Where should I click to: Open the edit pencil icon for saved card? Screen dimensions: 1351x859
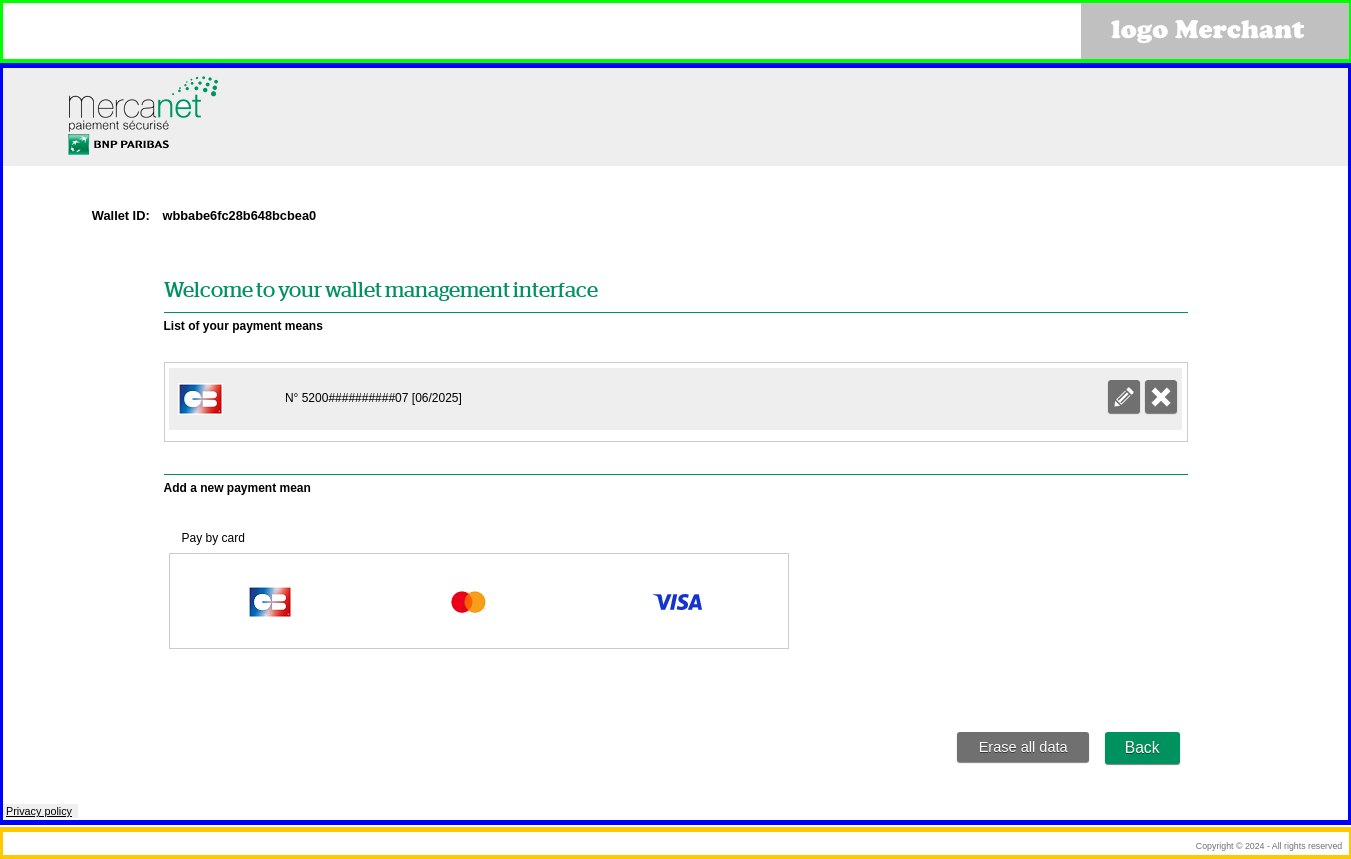[1123, 397]
